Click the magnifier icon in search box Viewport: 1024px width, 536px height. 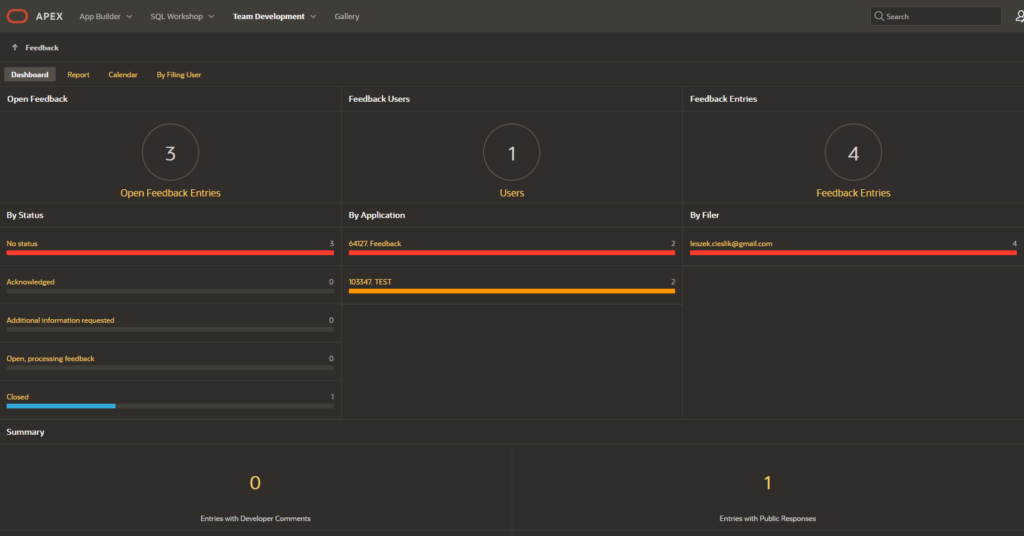[x=879, y=16]
